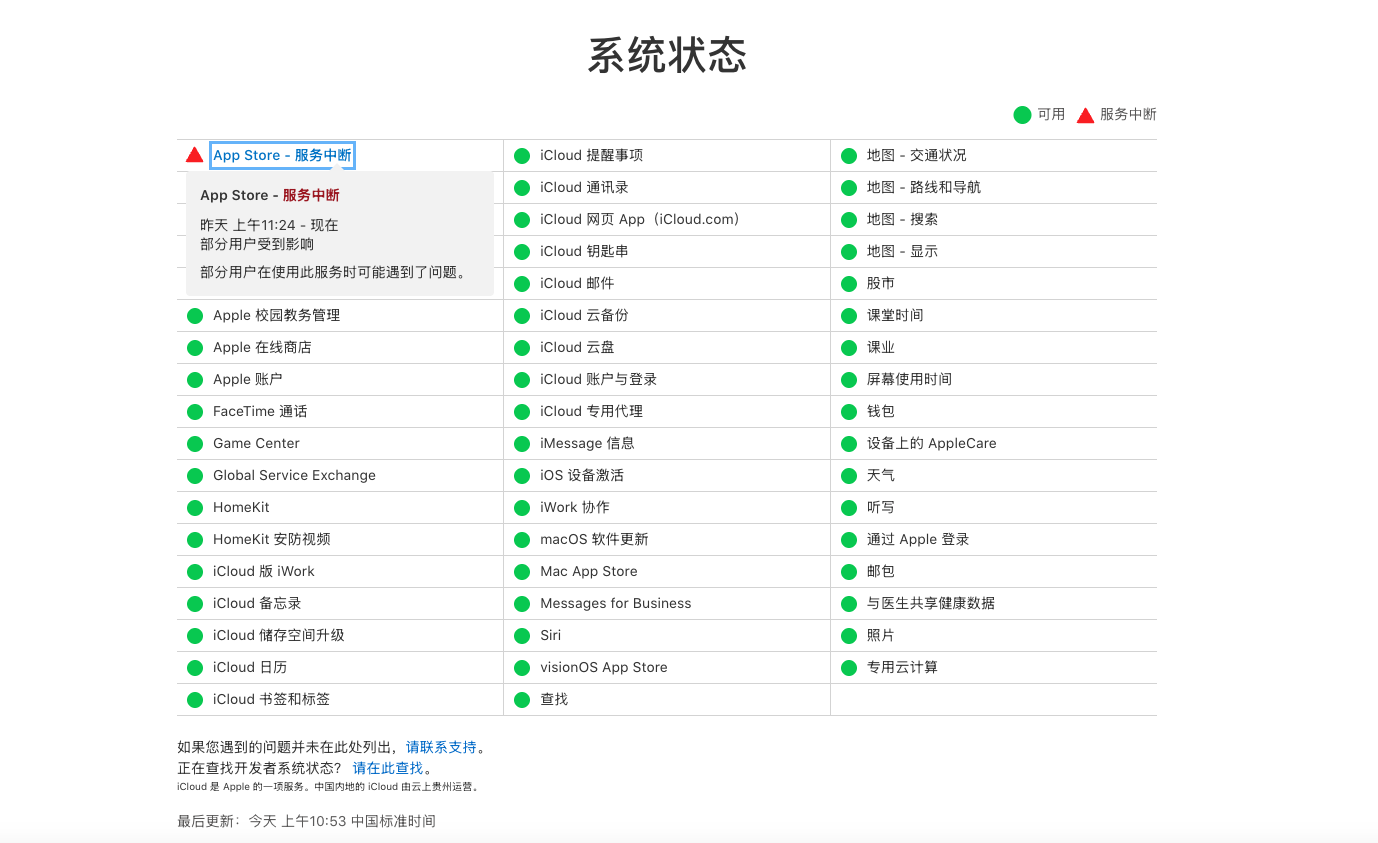1378x843 pixels.
Task: Click the green status dot for 钱包
Action: coord(849,412)
